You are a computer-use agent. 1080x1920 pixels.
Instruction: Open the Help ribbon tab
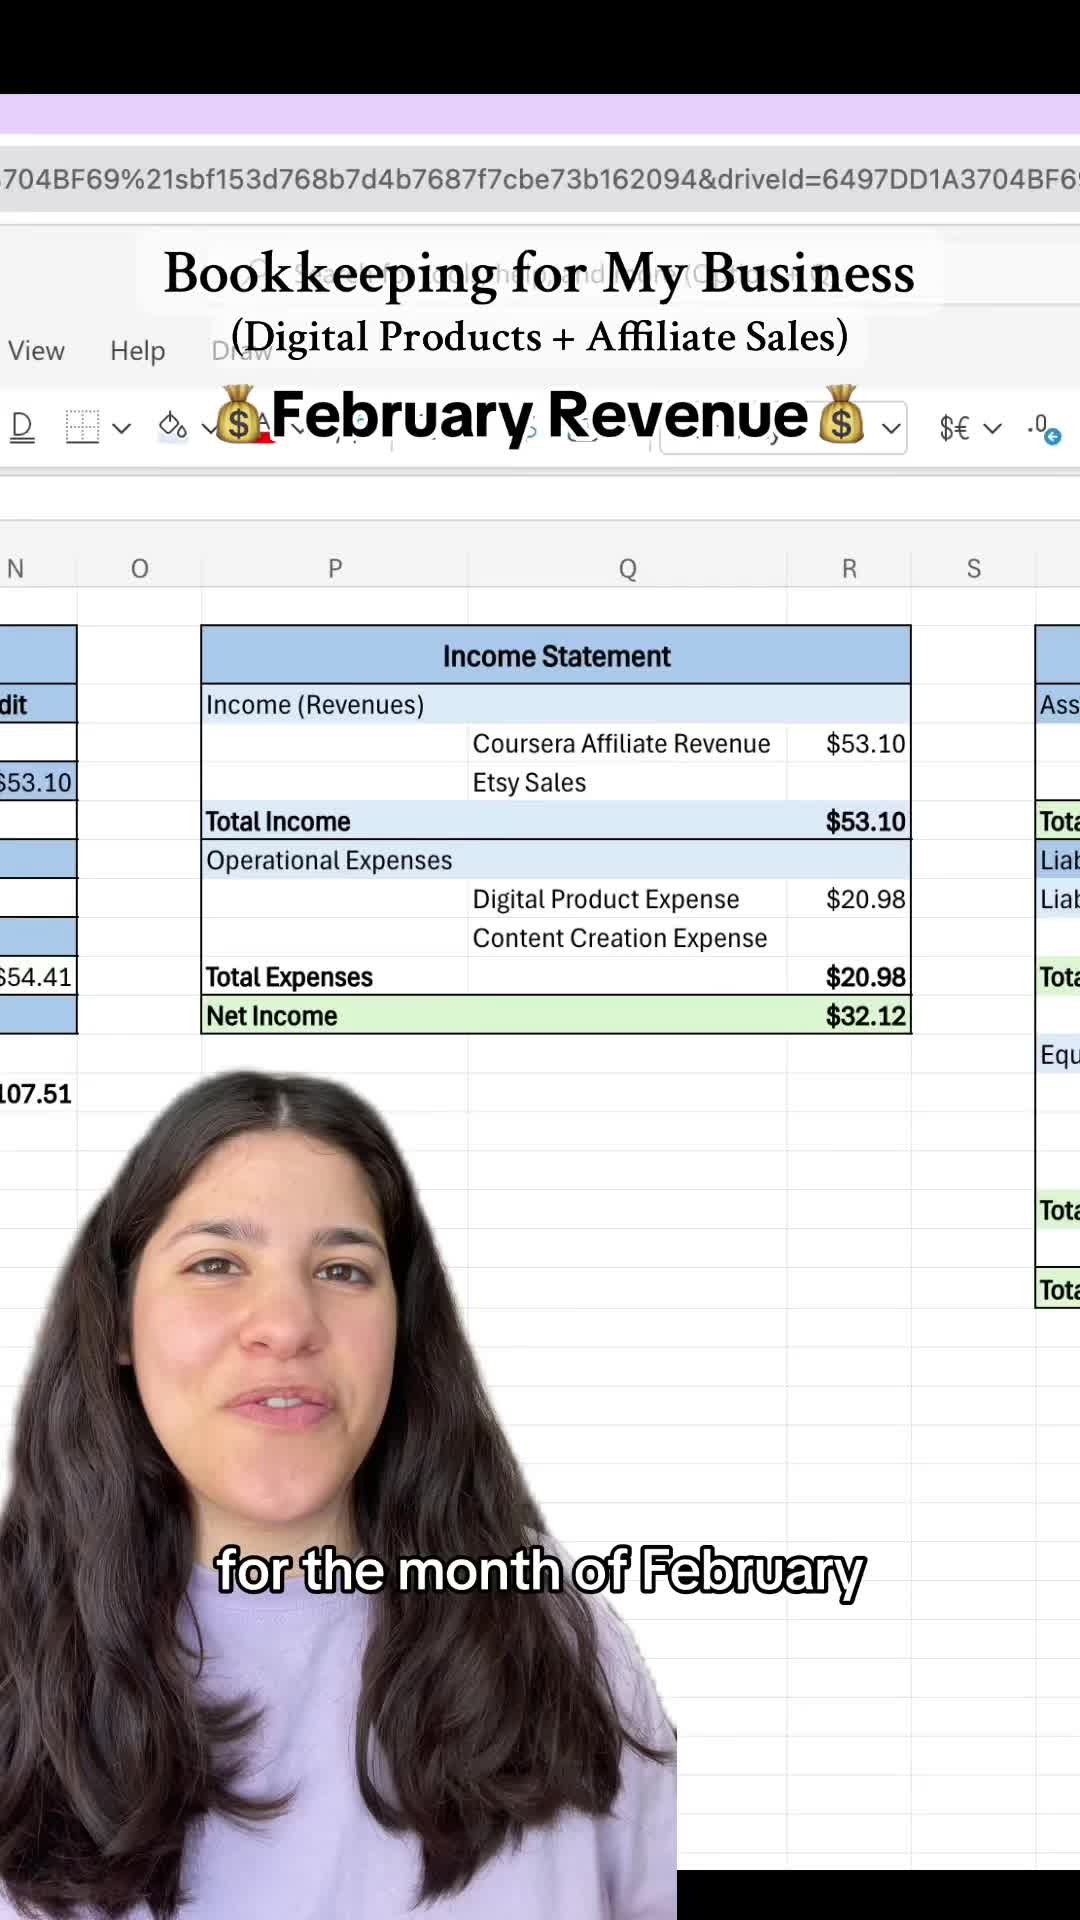(137, 351)
